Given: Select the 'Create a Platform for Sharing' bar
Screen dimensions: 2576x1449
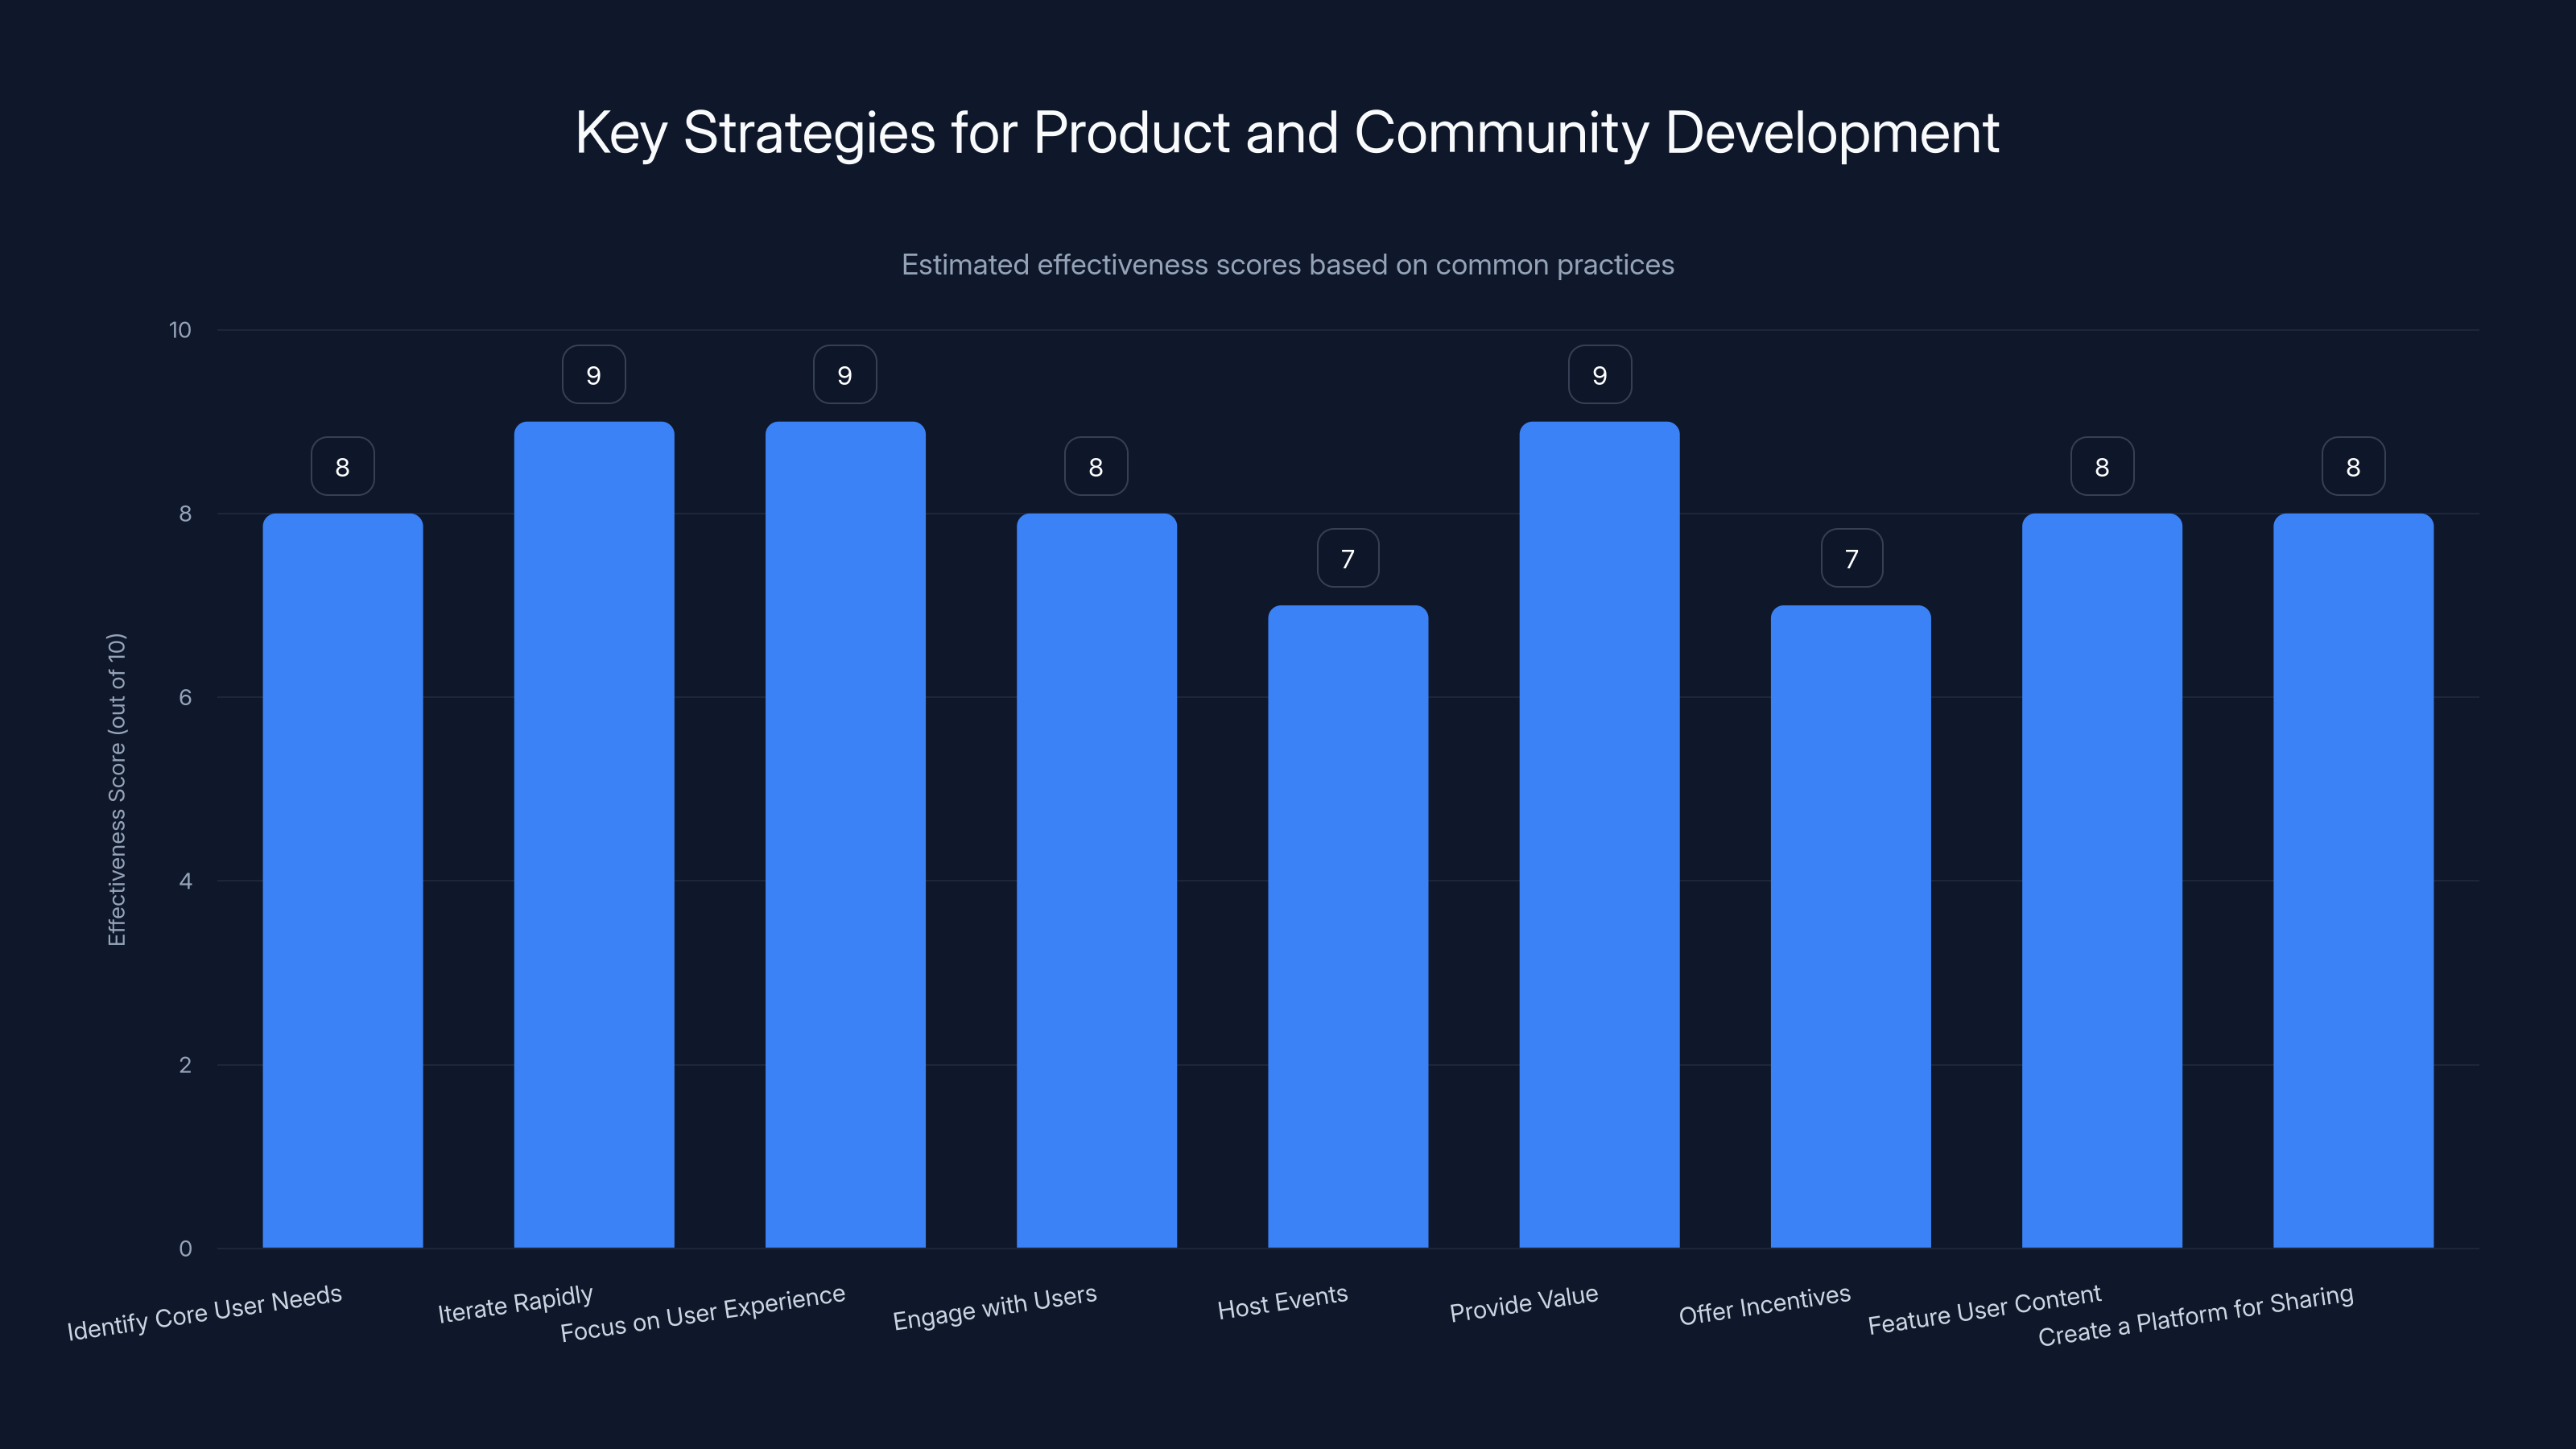Looking at the screenshot, I should coord(2353,880).
